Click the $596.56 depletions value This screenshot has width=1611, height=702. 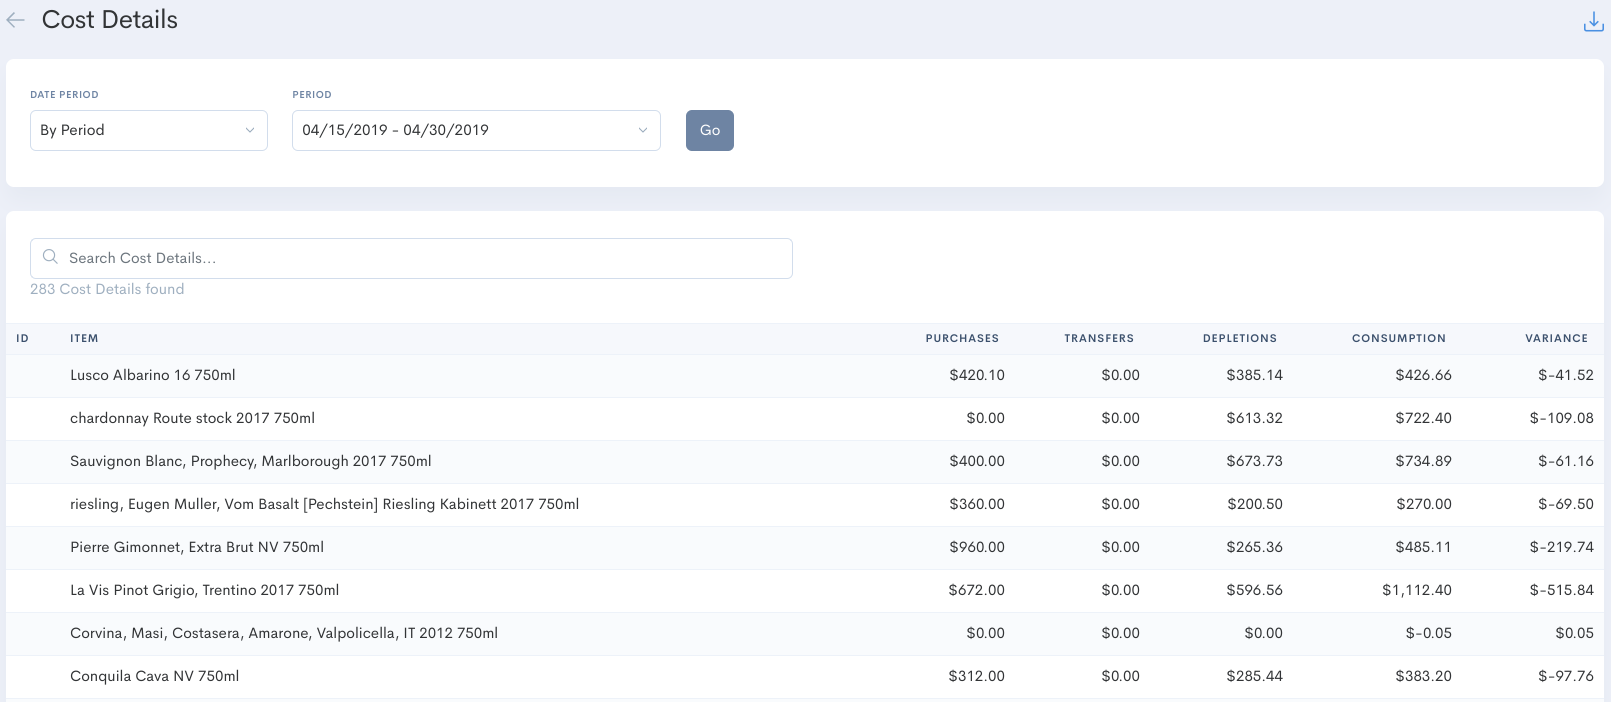pos(1255,590)
